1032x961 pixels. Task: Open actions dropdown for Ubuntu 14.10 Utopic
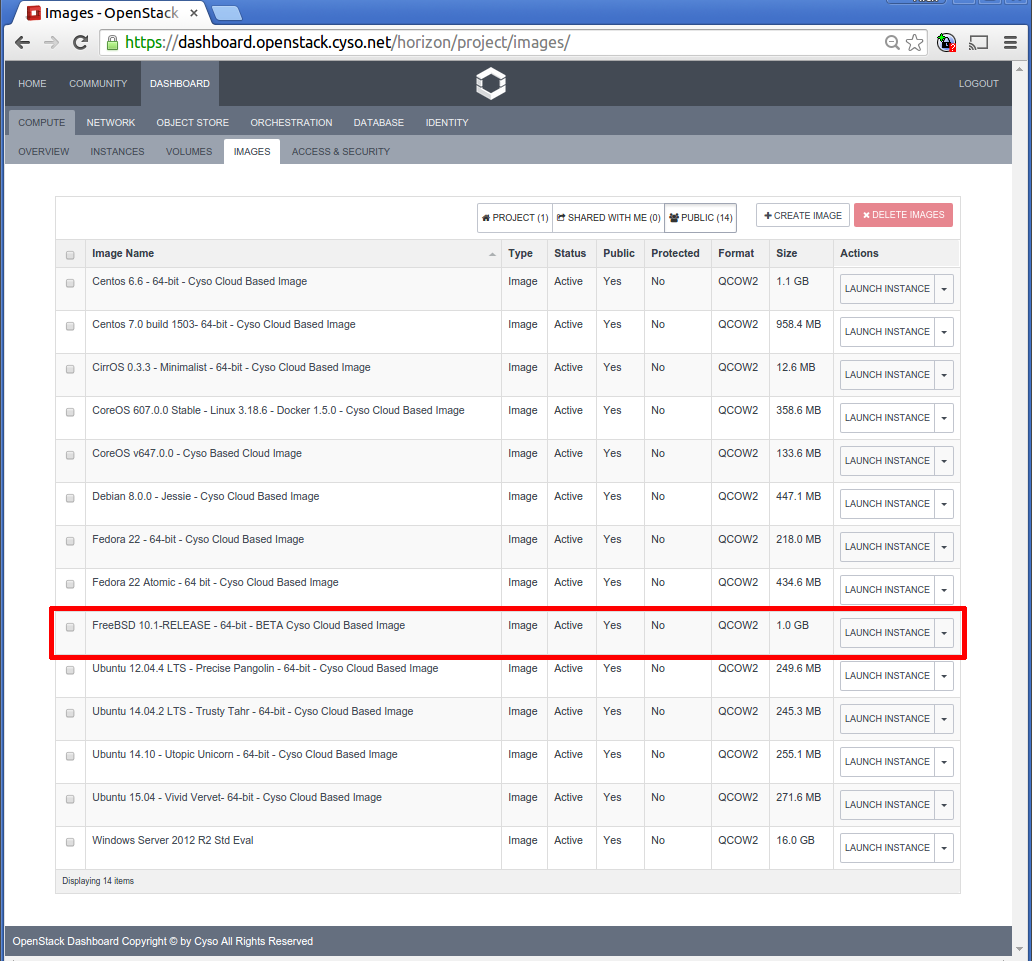coord(944,762)
